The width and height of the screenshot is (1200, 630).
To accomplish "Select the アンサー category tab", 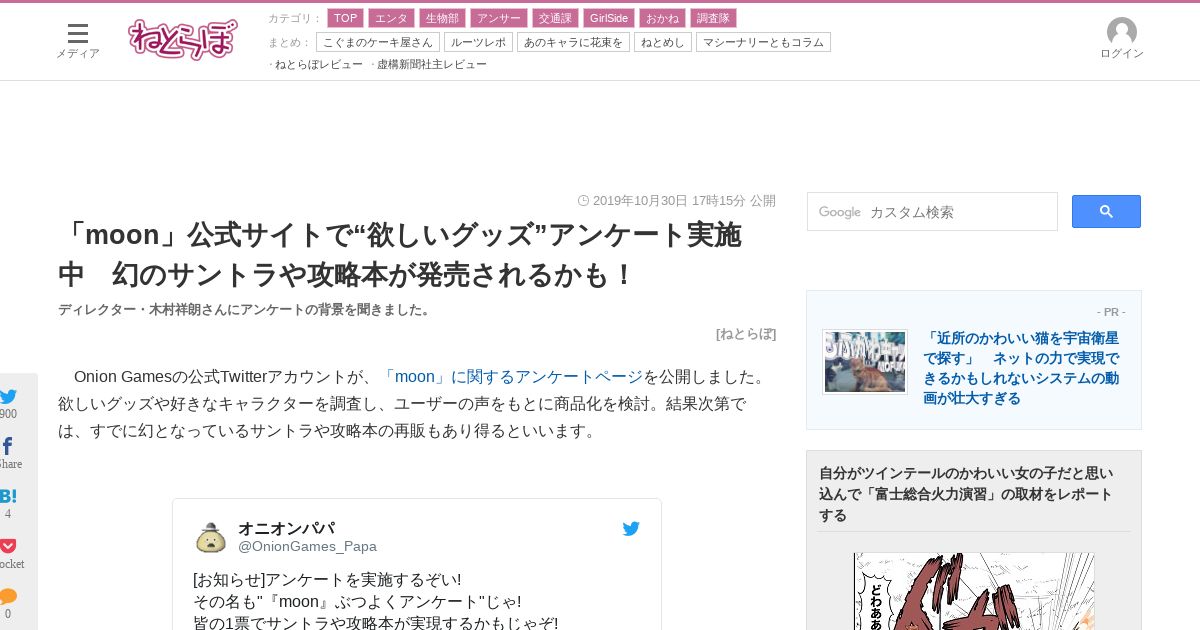I will tap(498, 18).
